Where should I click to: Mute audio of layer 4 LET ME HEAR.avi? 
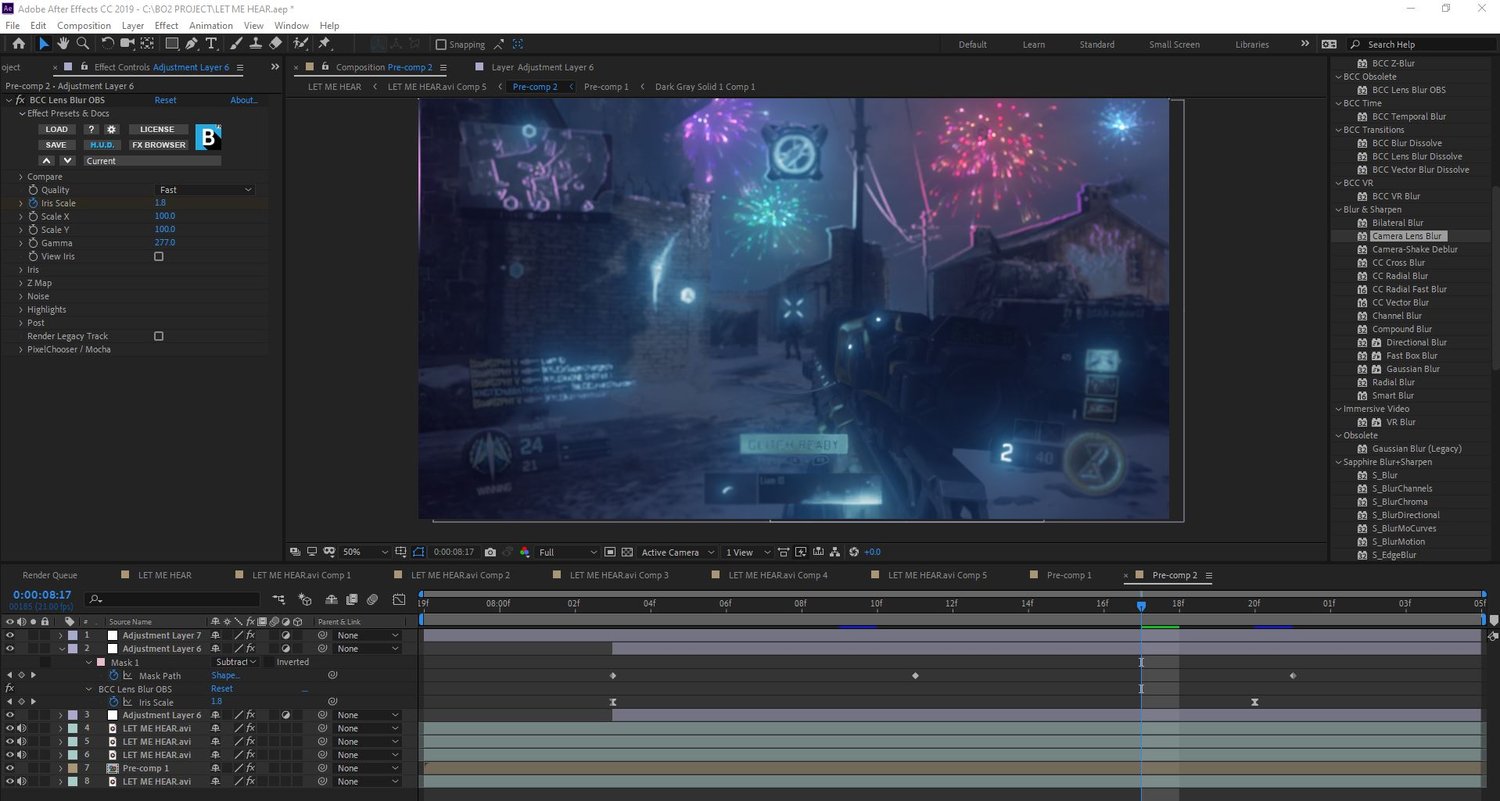tap(21, 729)
